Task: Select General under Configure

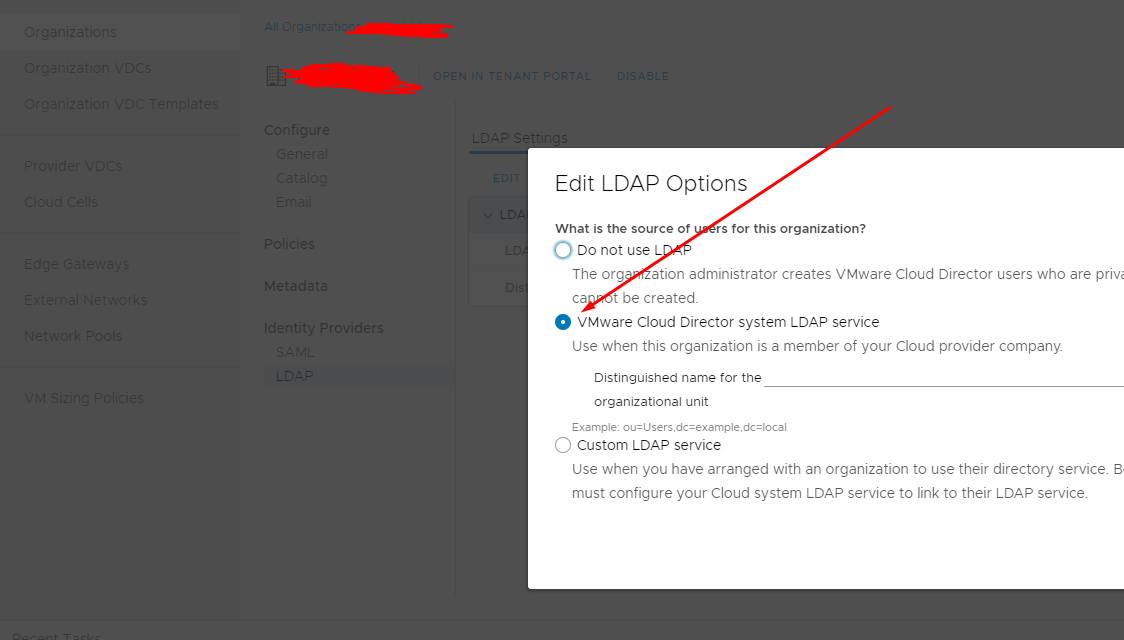Action: [302, 154]
